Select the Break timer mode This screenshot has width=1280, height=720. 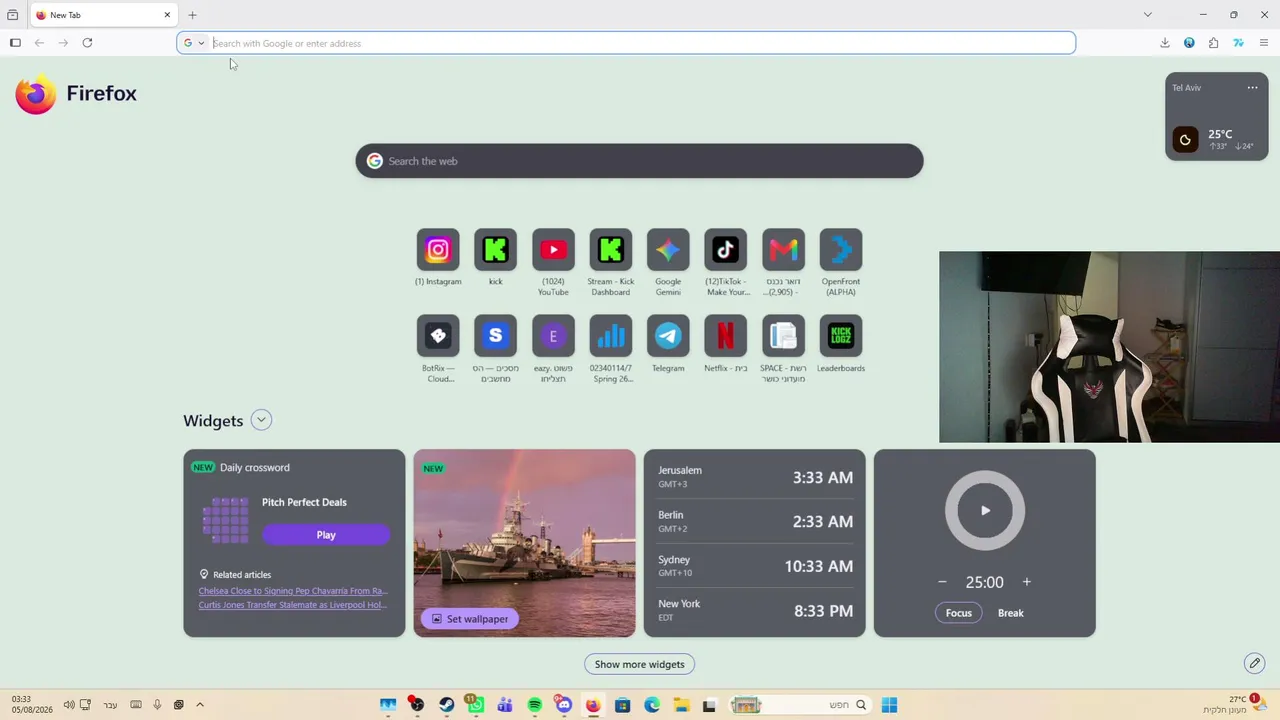tap(1010, 613)
